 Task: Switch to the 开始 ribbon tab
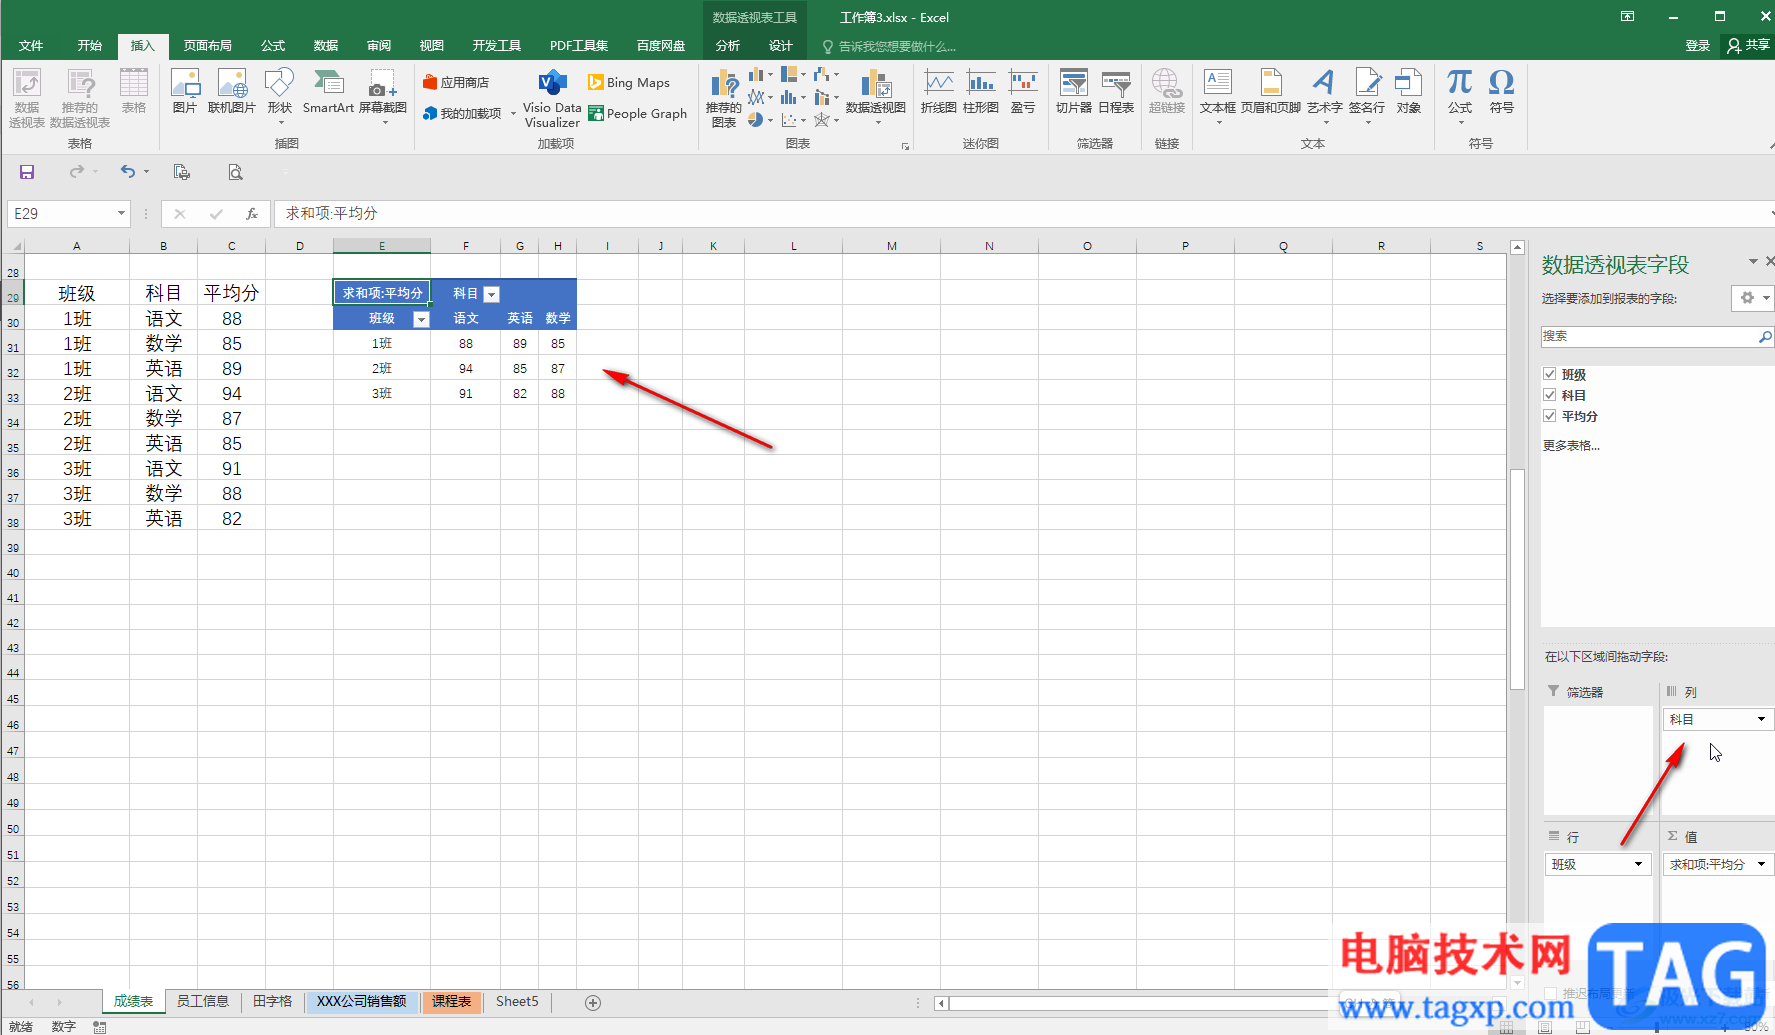90,46
